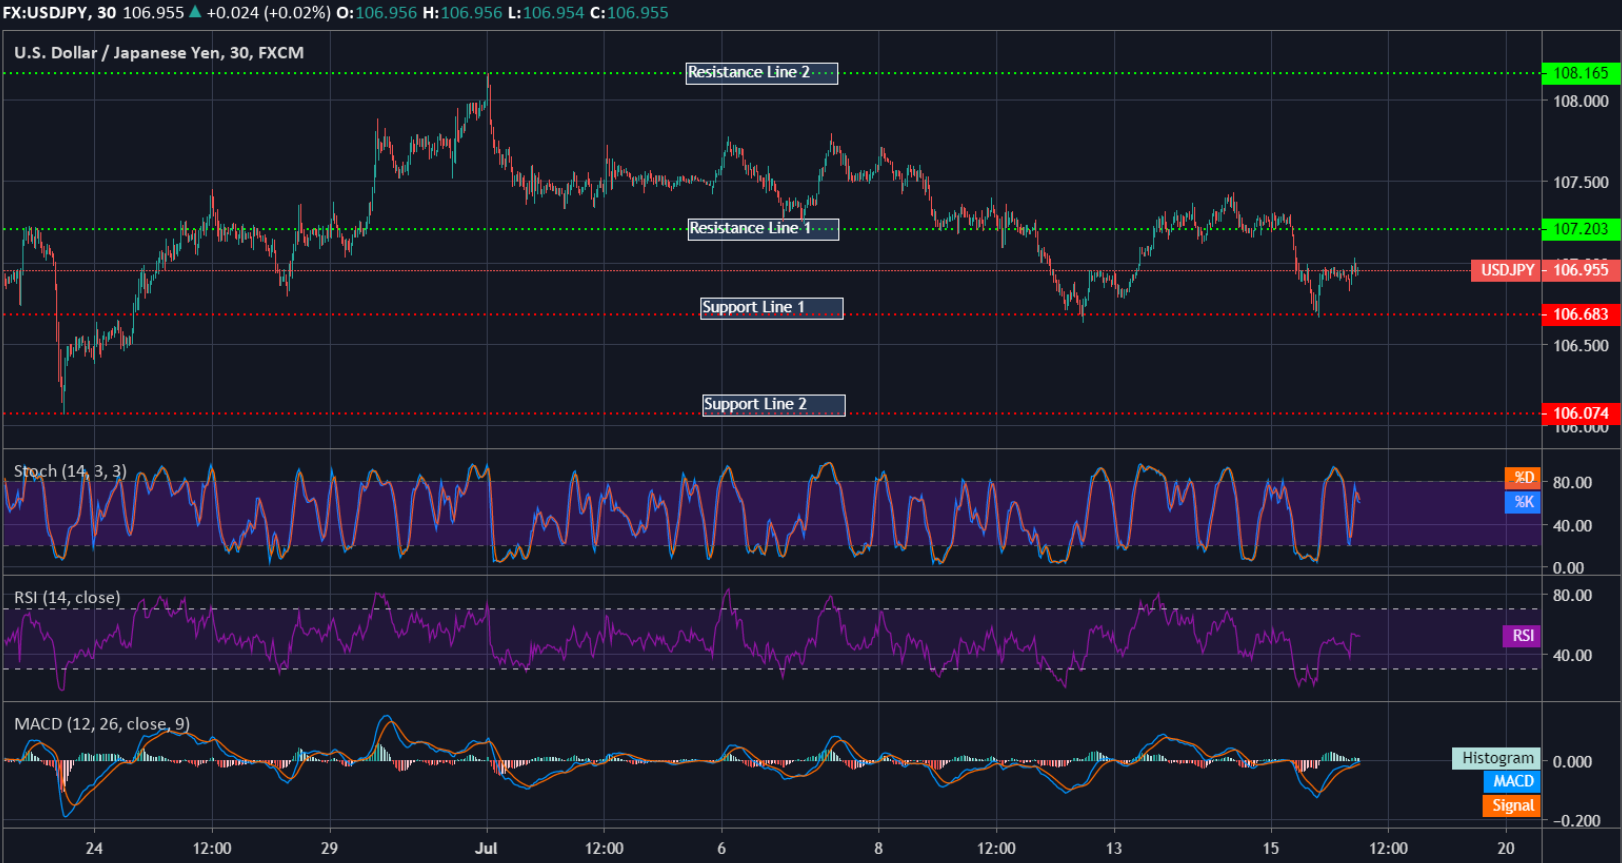The image size is (1622, 863).
Task: Click the Stoch (14, 3, 3) indicator title
Action: 70,471
